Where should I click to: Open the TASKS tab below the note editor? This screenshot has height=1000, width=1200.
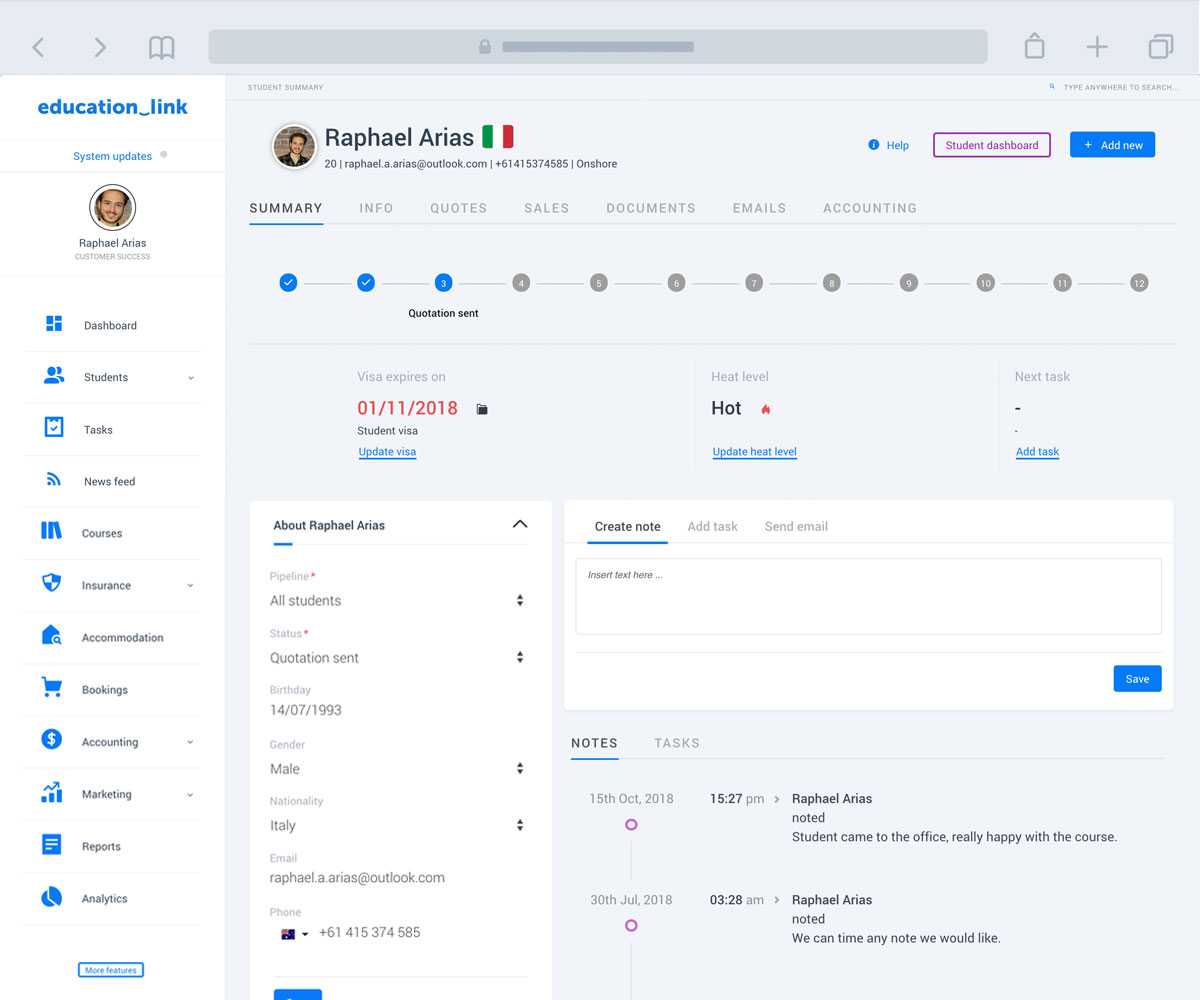(677, 743)
